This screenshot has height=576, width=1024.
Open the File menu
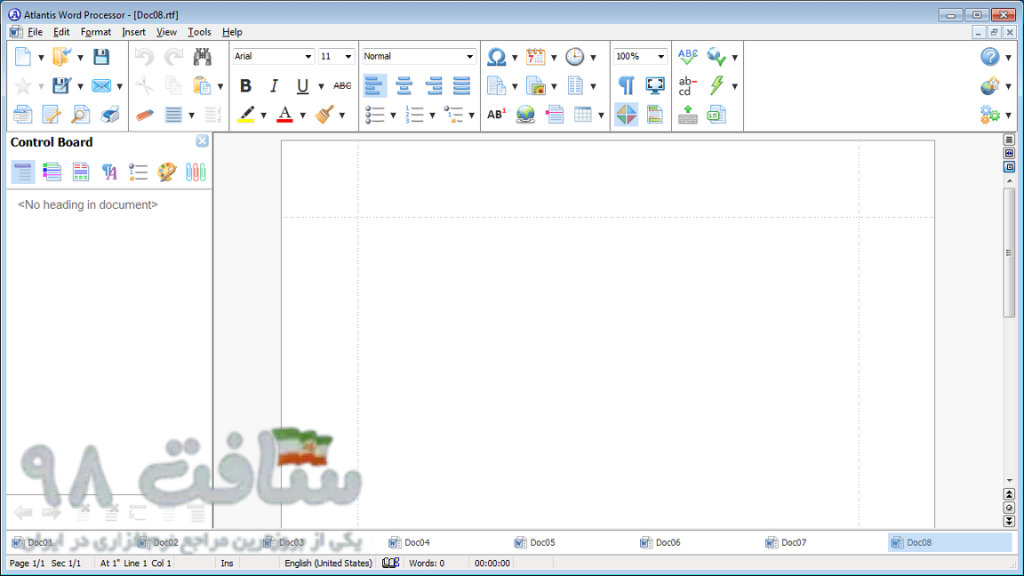35,32
